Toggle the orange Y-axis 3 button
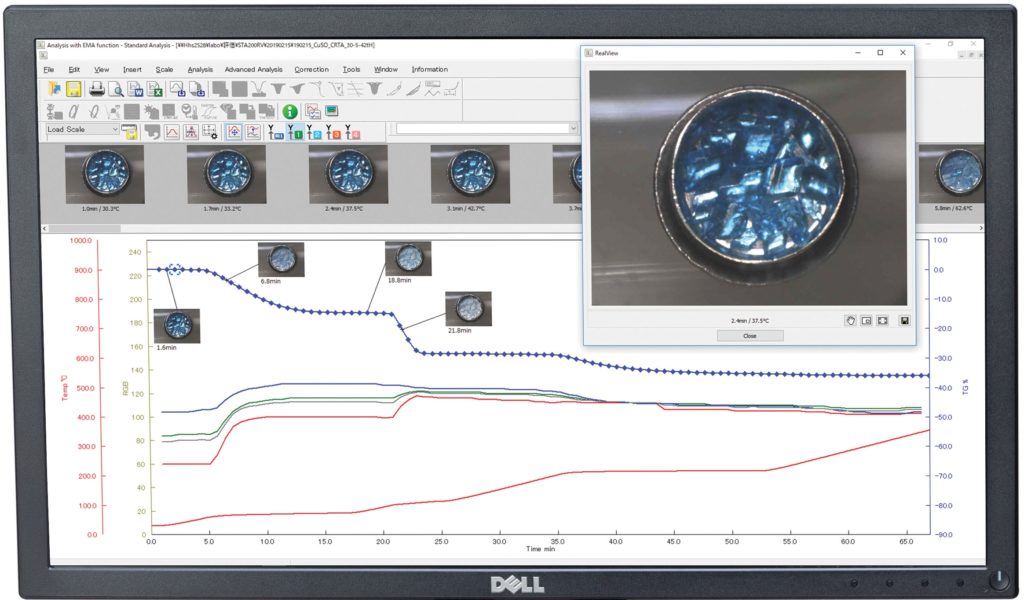The width and height of the screenshot is (1024, 600). [335, 131]
